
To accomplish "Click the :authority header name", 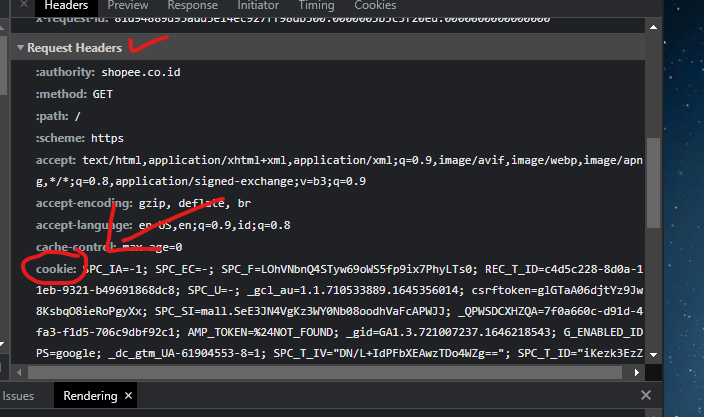I will click(x=65, y=72).
